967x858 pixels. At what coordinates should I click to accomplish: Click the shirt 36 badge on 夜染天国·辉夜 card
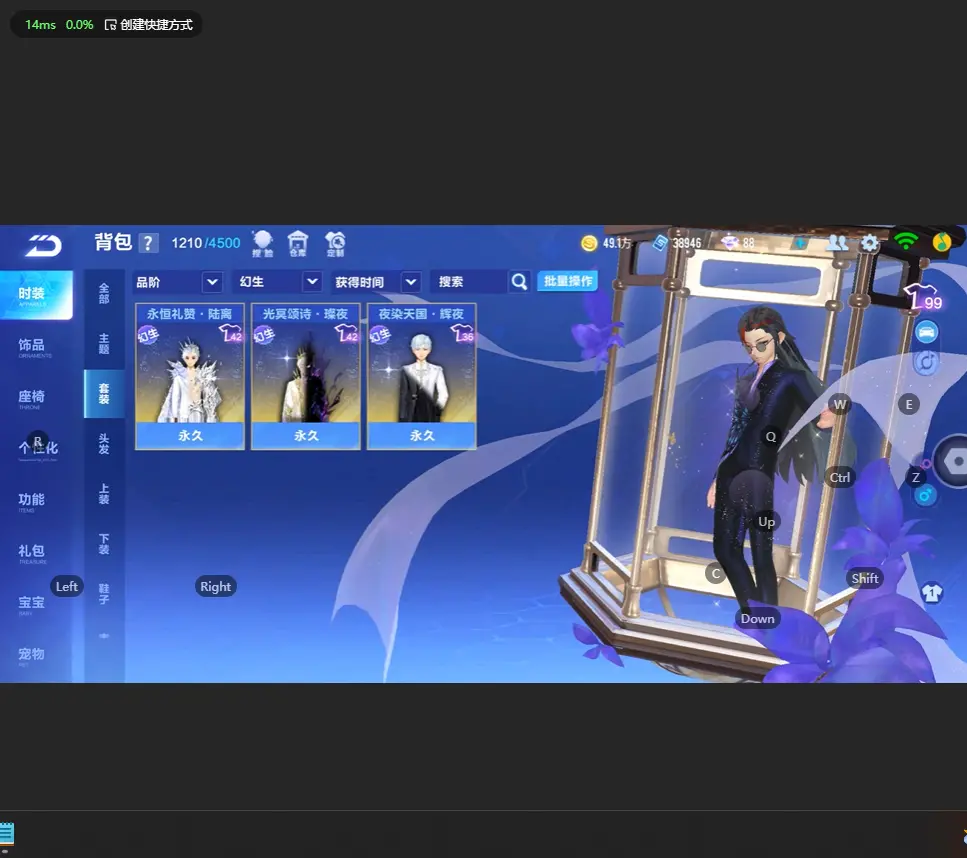[463, 334]
